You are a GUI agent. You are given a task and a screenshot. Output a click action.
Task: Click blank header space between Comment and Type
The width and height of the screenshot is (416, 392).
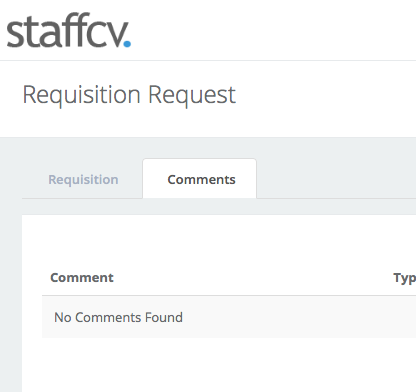pos(253,278)
